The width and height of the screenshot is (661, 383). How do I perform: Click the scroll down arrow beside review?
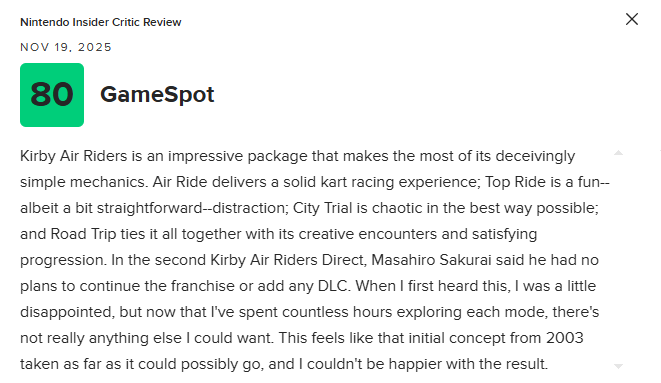point(618,366)
